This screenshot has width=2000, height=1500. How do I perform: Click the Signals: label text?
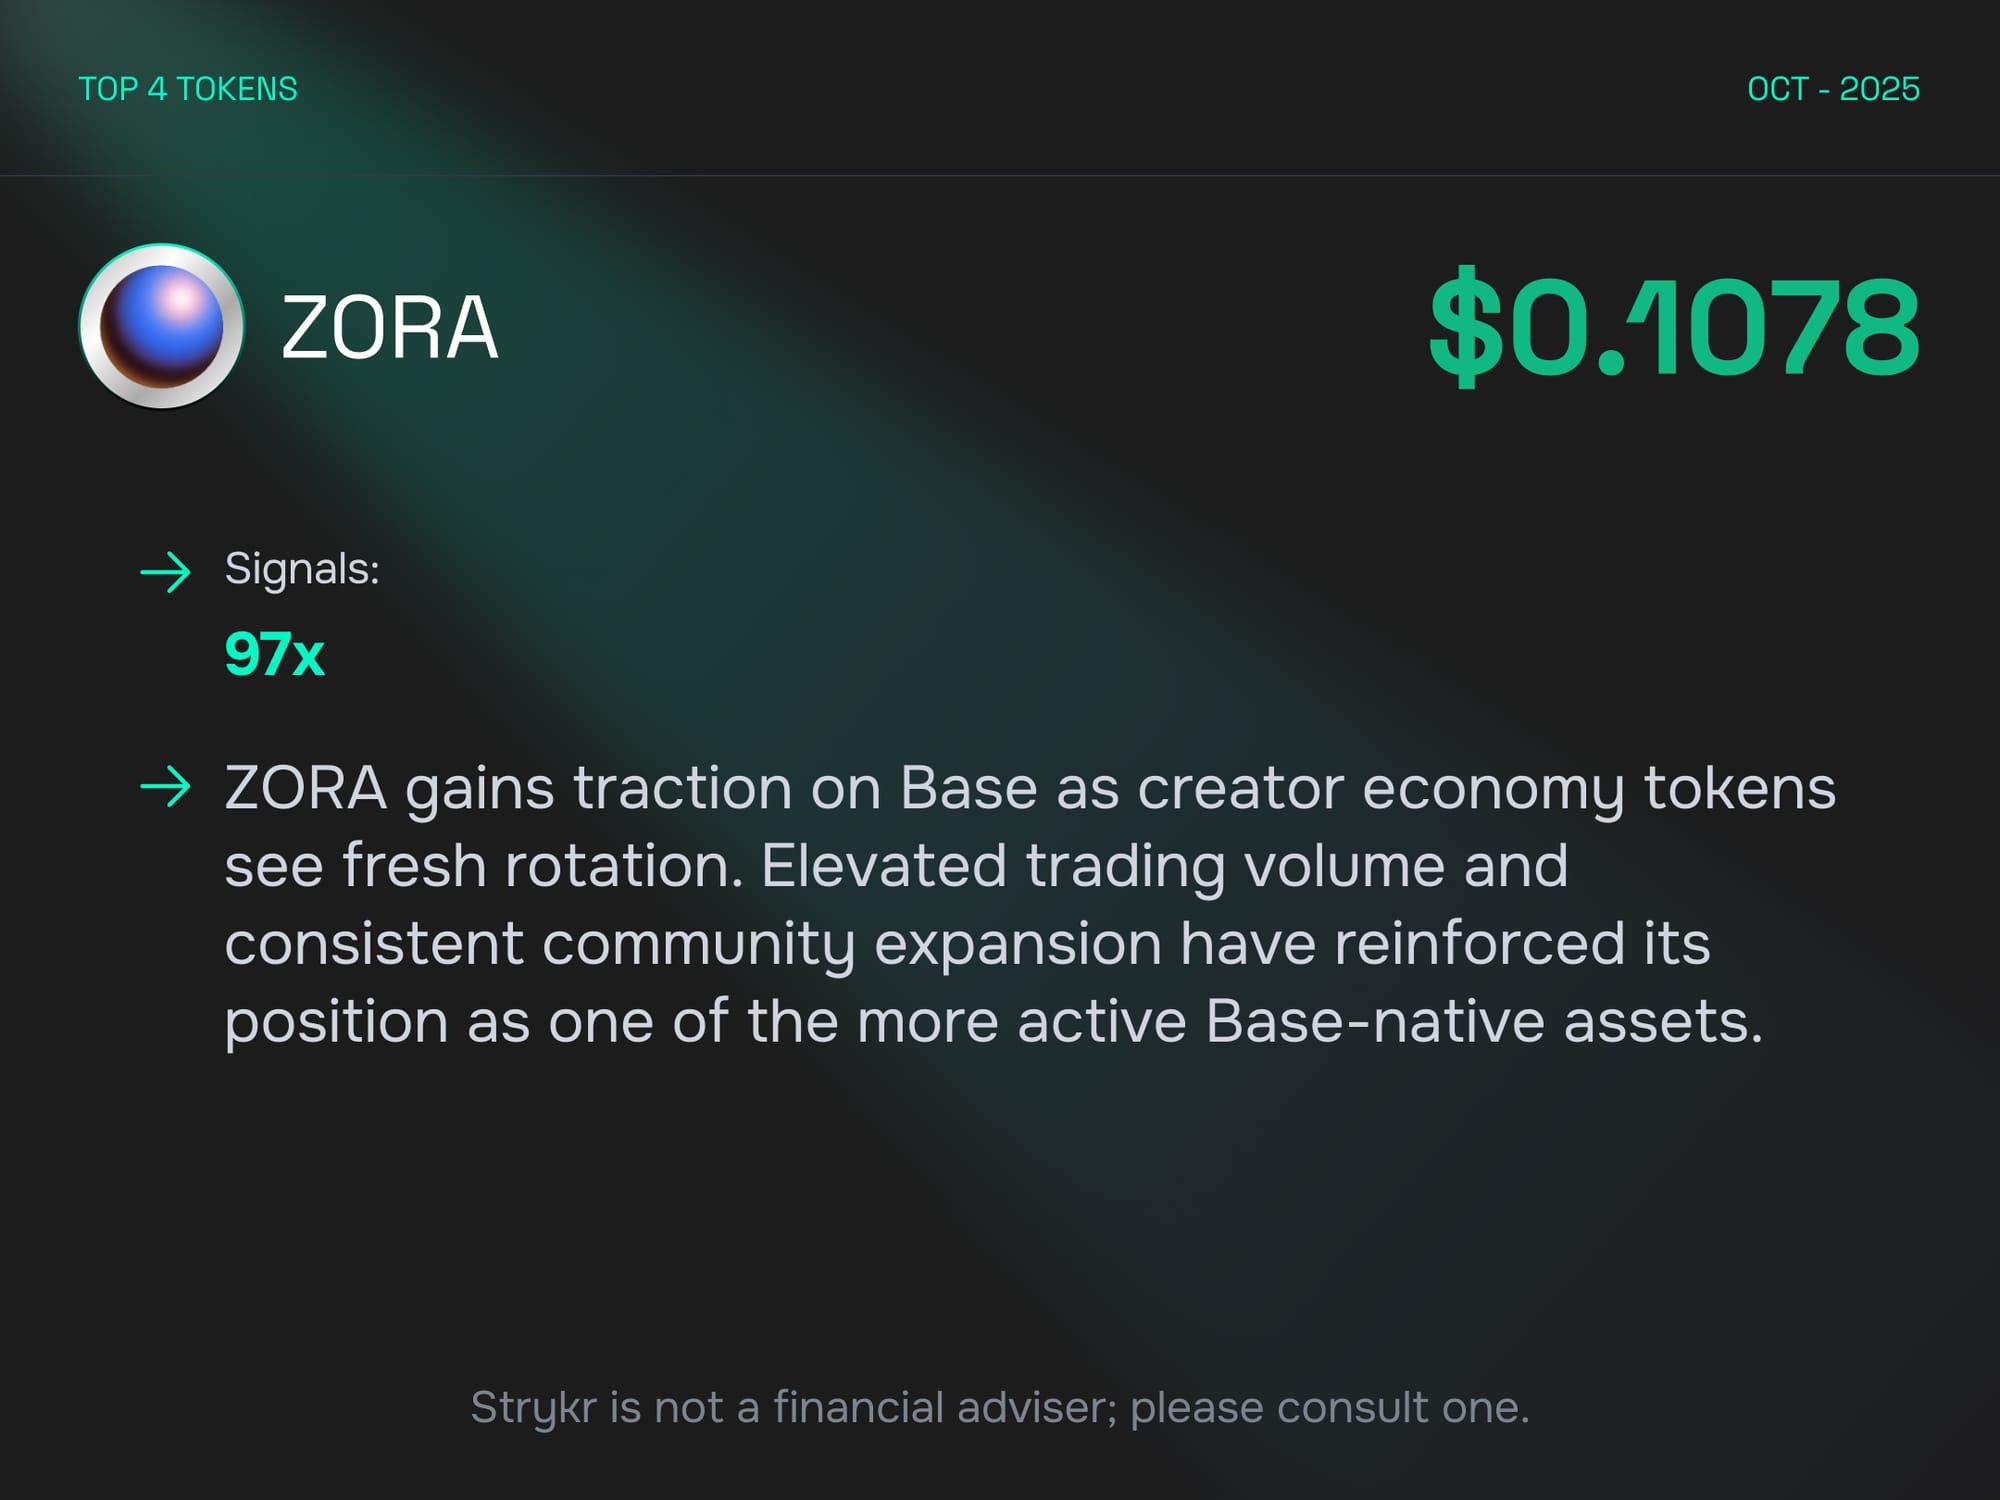click(302, 569)
